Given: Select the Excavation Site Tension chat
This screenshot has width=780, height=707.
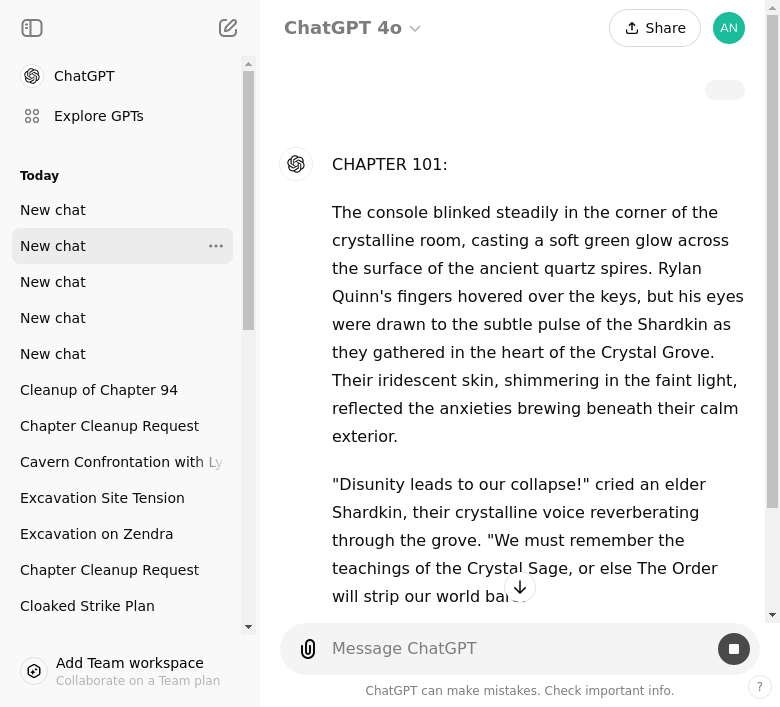Looking at the screenshot, I should point(102,498).
